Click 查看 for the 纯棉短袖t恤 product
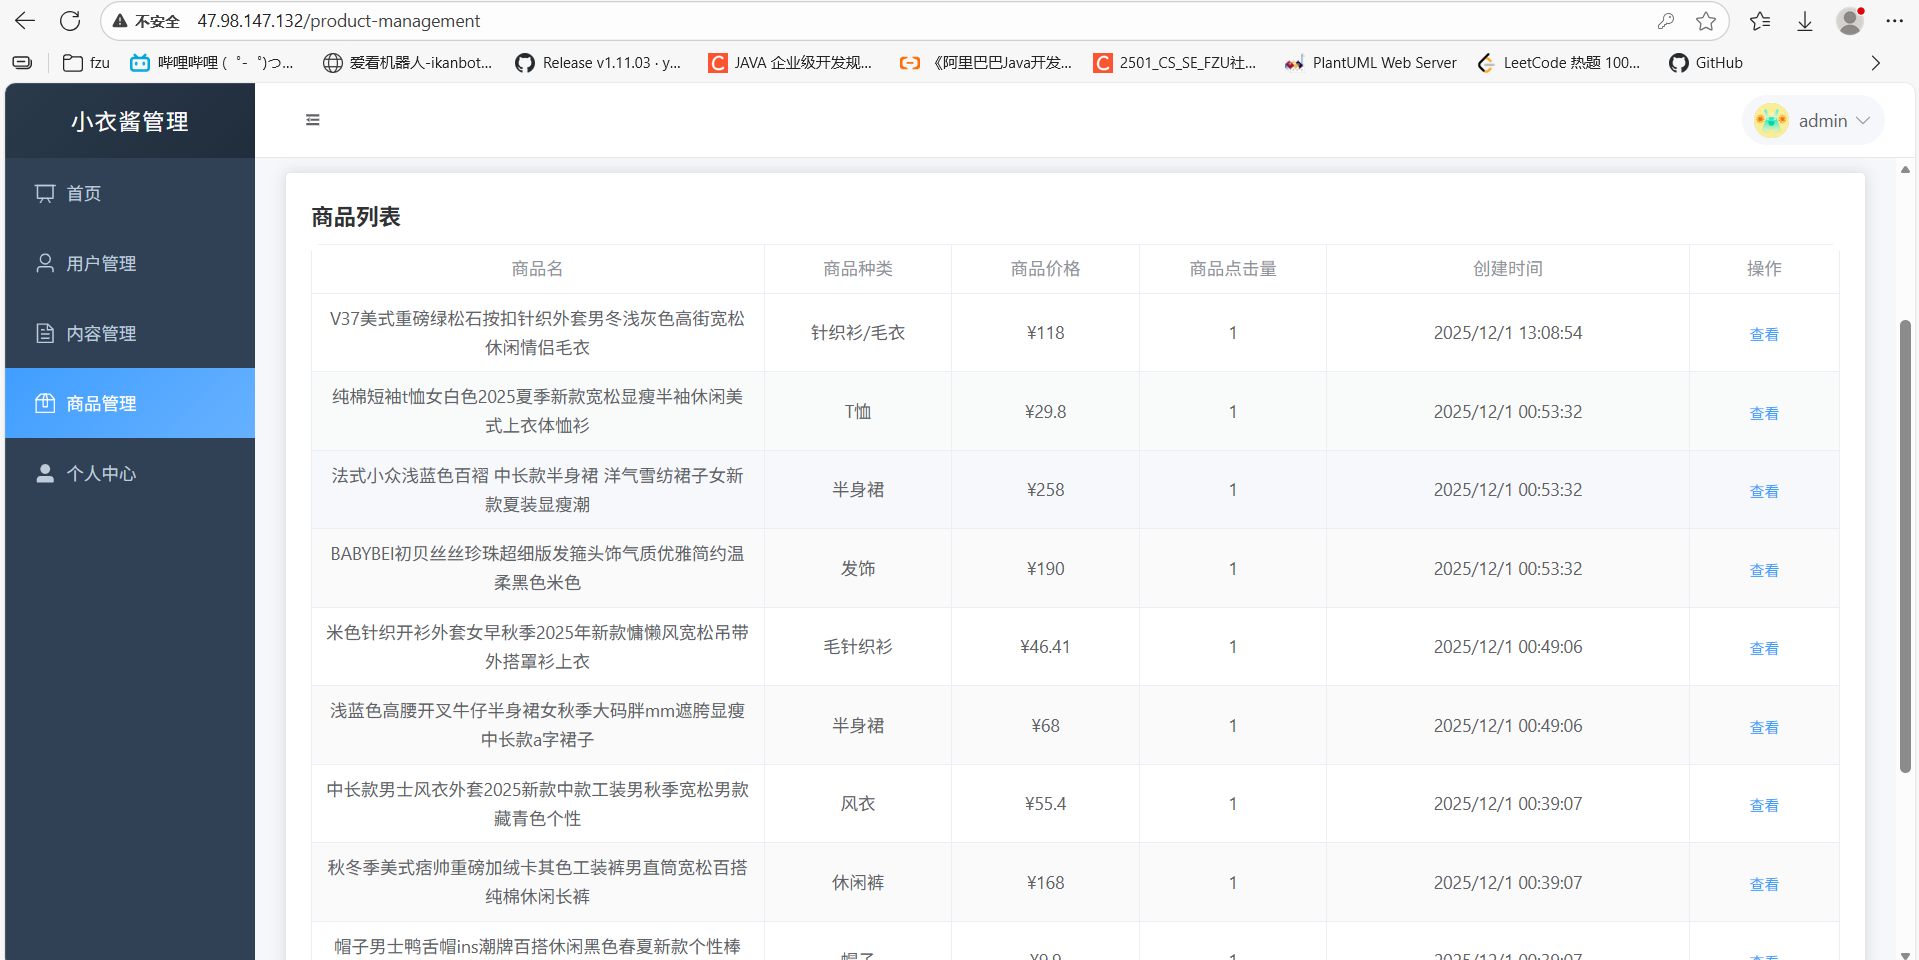Viewport: 1919px width, 960px height. coord(1764,413)
